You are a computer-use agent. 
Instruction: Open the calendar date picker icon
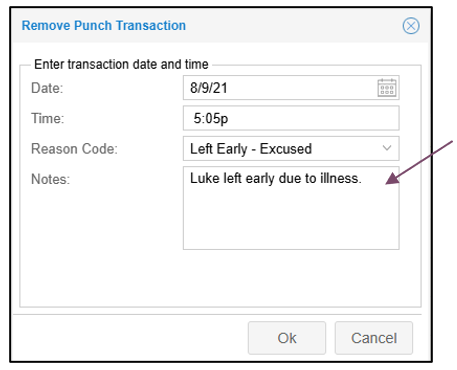387,88
